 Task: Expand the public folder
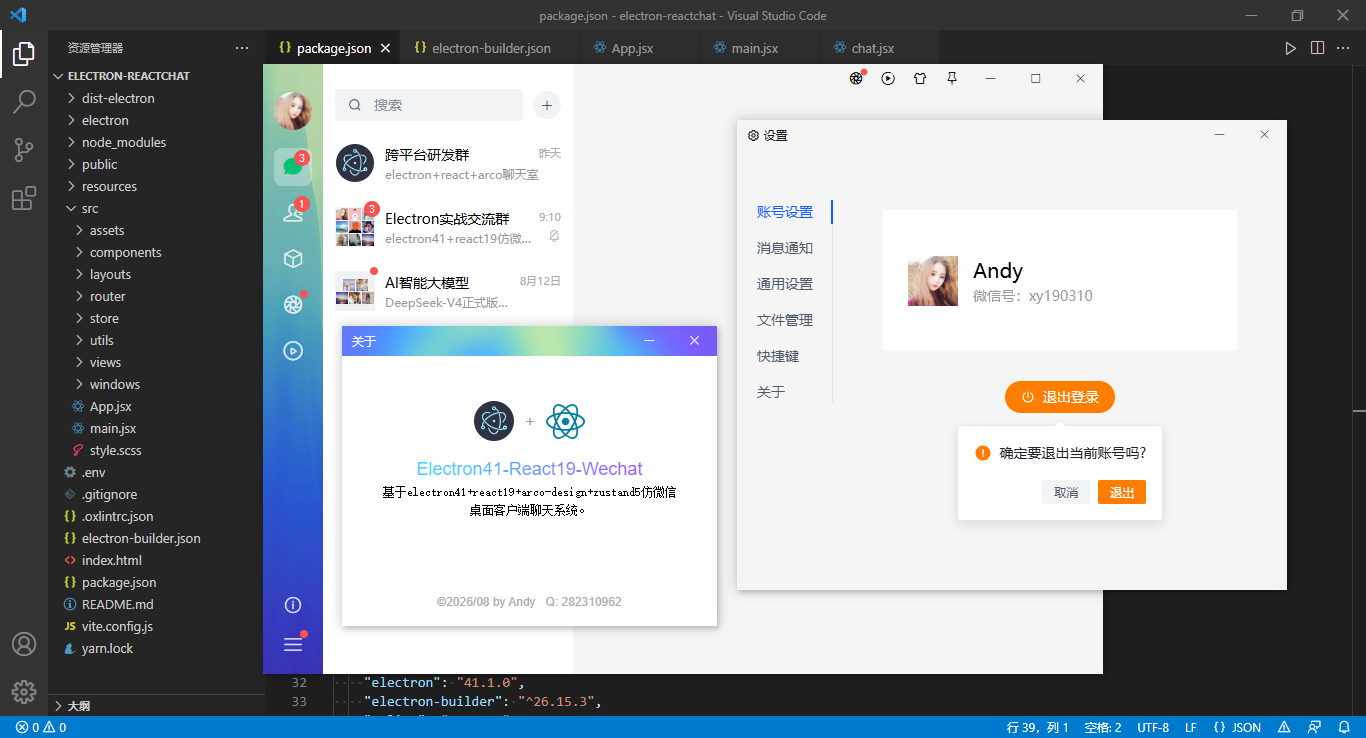tap(156, 164)
